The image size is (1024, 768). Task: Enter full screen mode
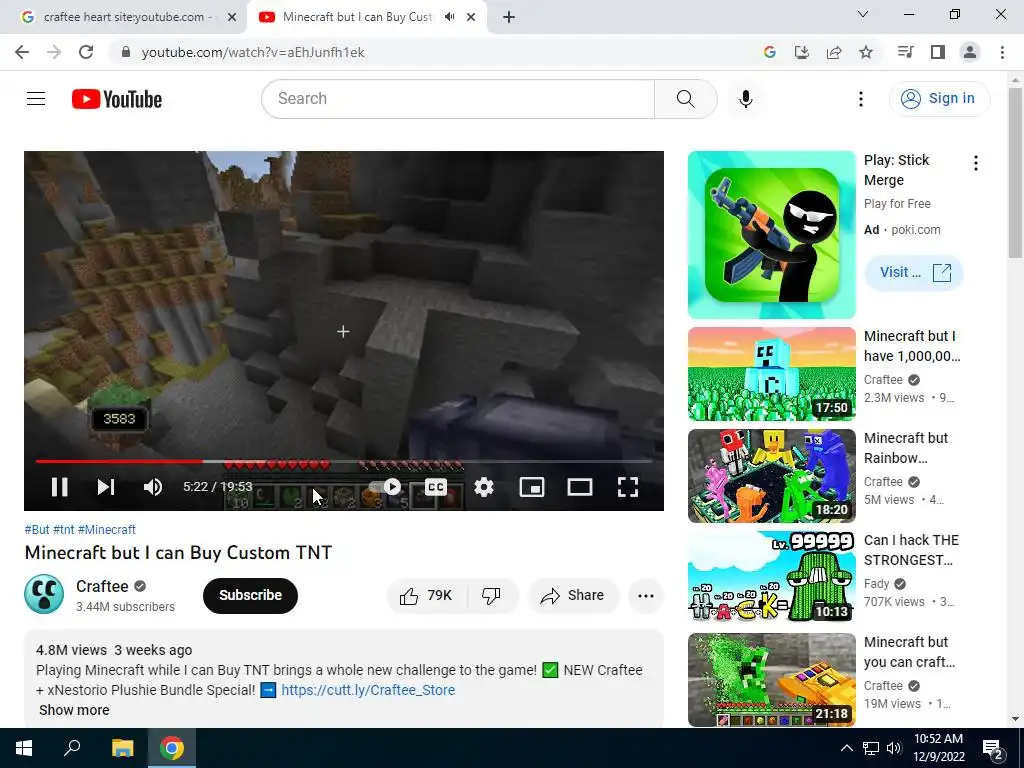[x=628, y=487]
